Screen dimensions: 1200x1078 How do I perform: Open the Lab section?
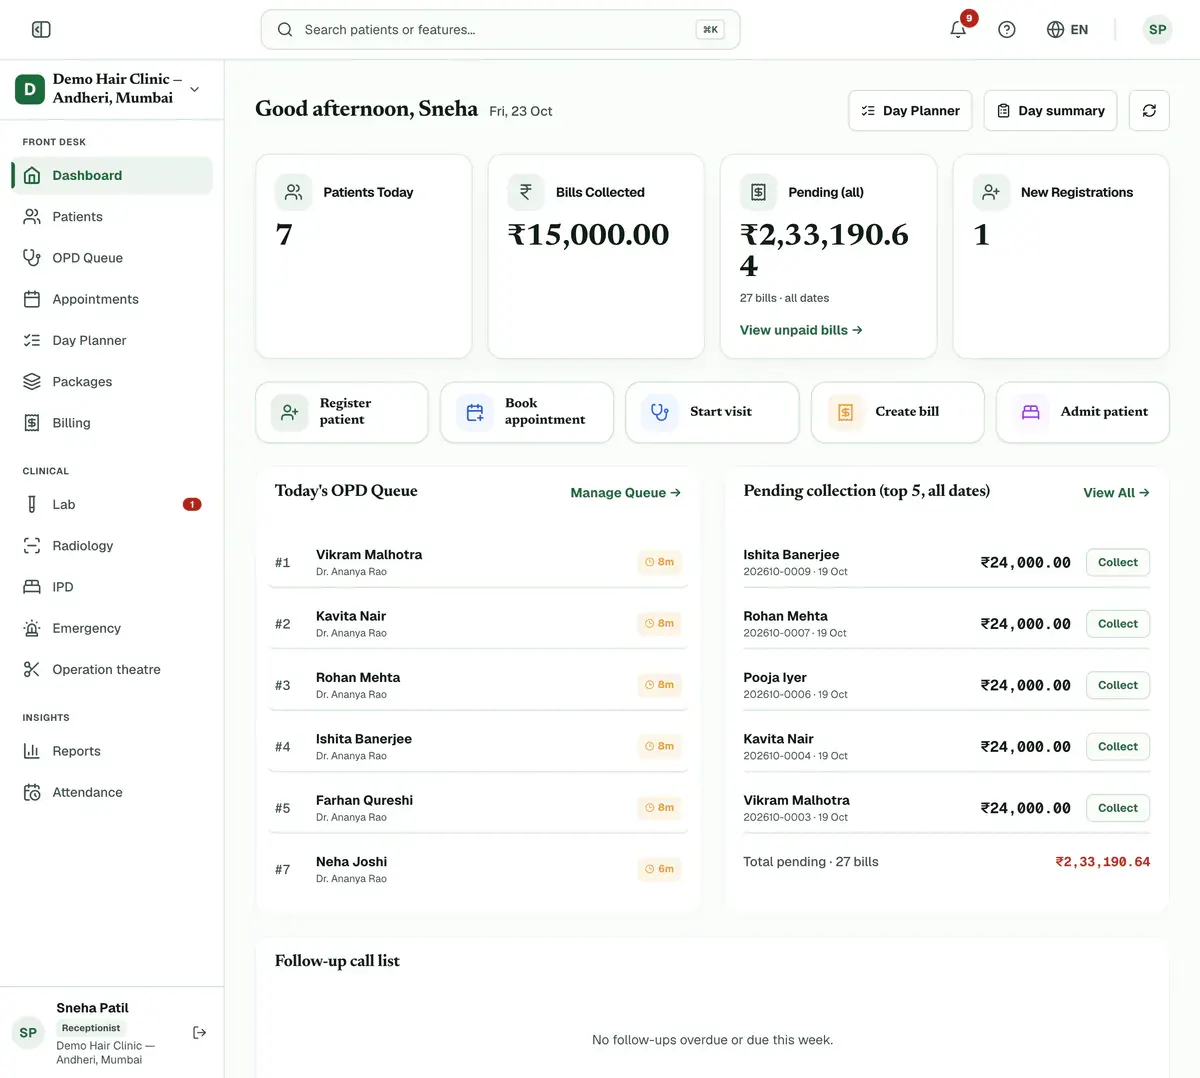[112, 505]
